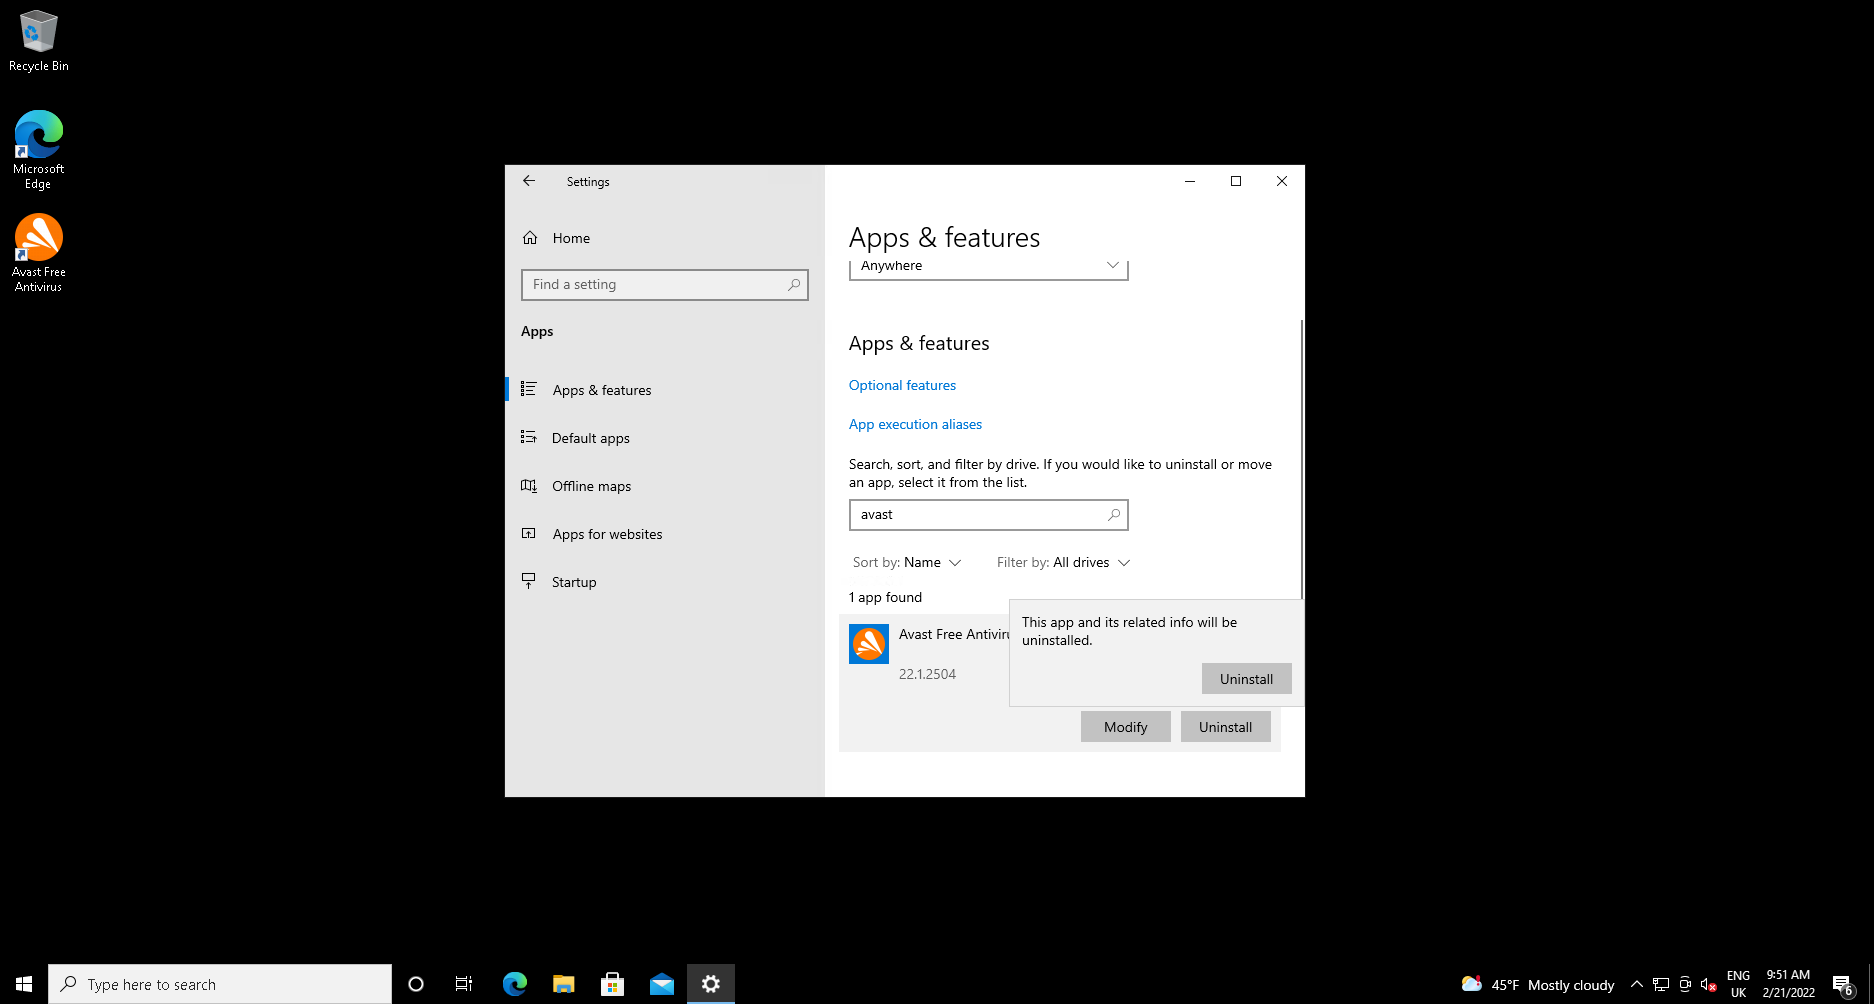Open Avast Free Antivirus desktop shortcut

(38, 252)
